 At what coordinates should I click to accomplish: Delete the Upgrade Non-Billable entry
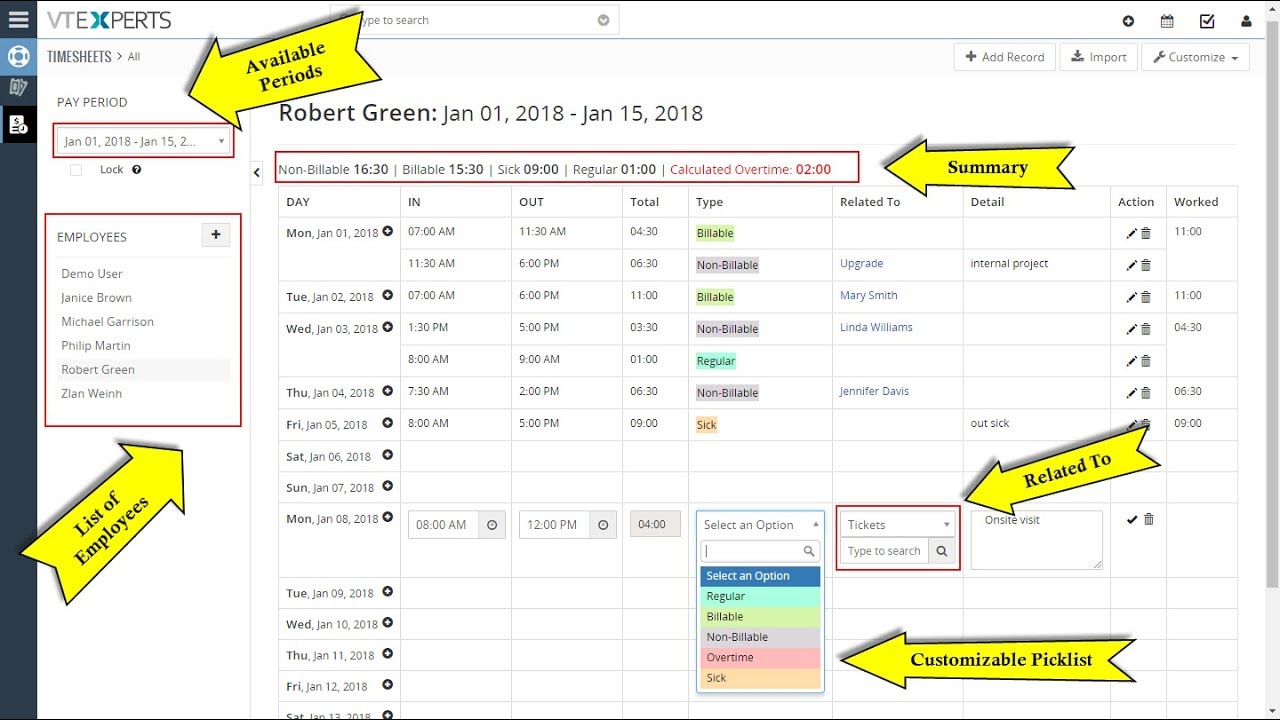coord(1146,265)
